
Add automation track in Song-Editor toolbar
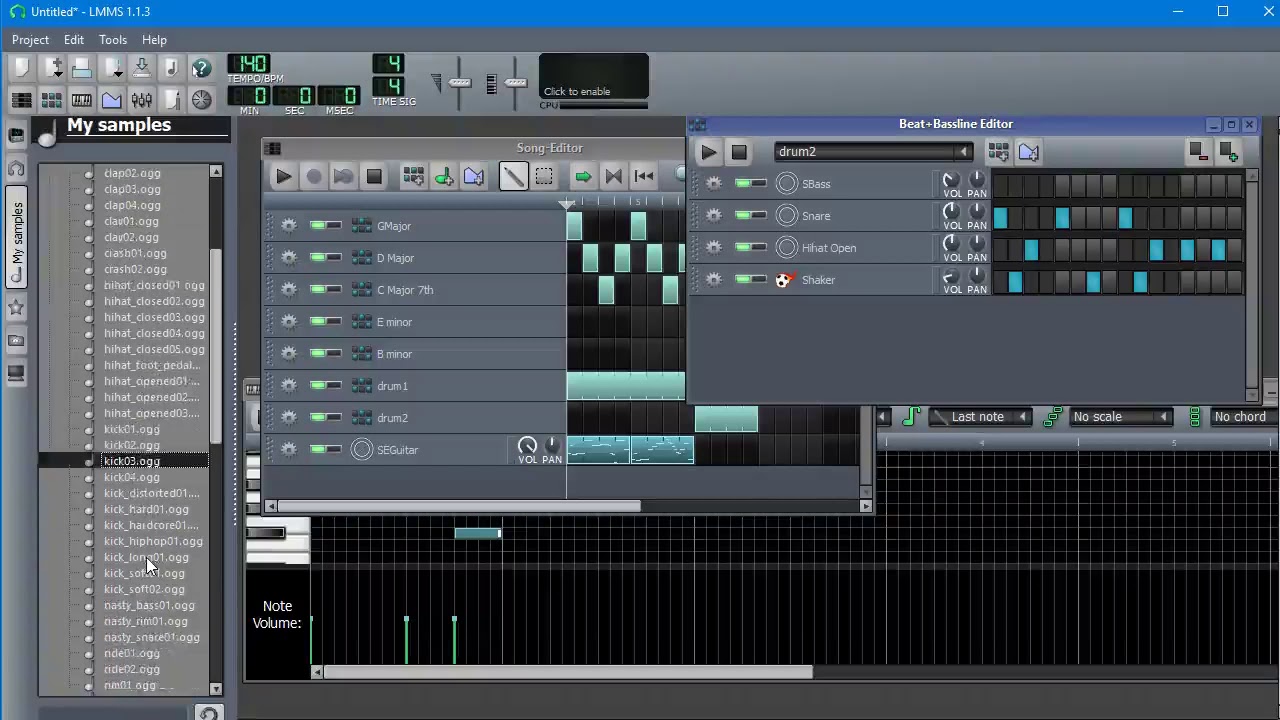point(473,177)
